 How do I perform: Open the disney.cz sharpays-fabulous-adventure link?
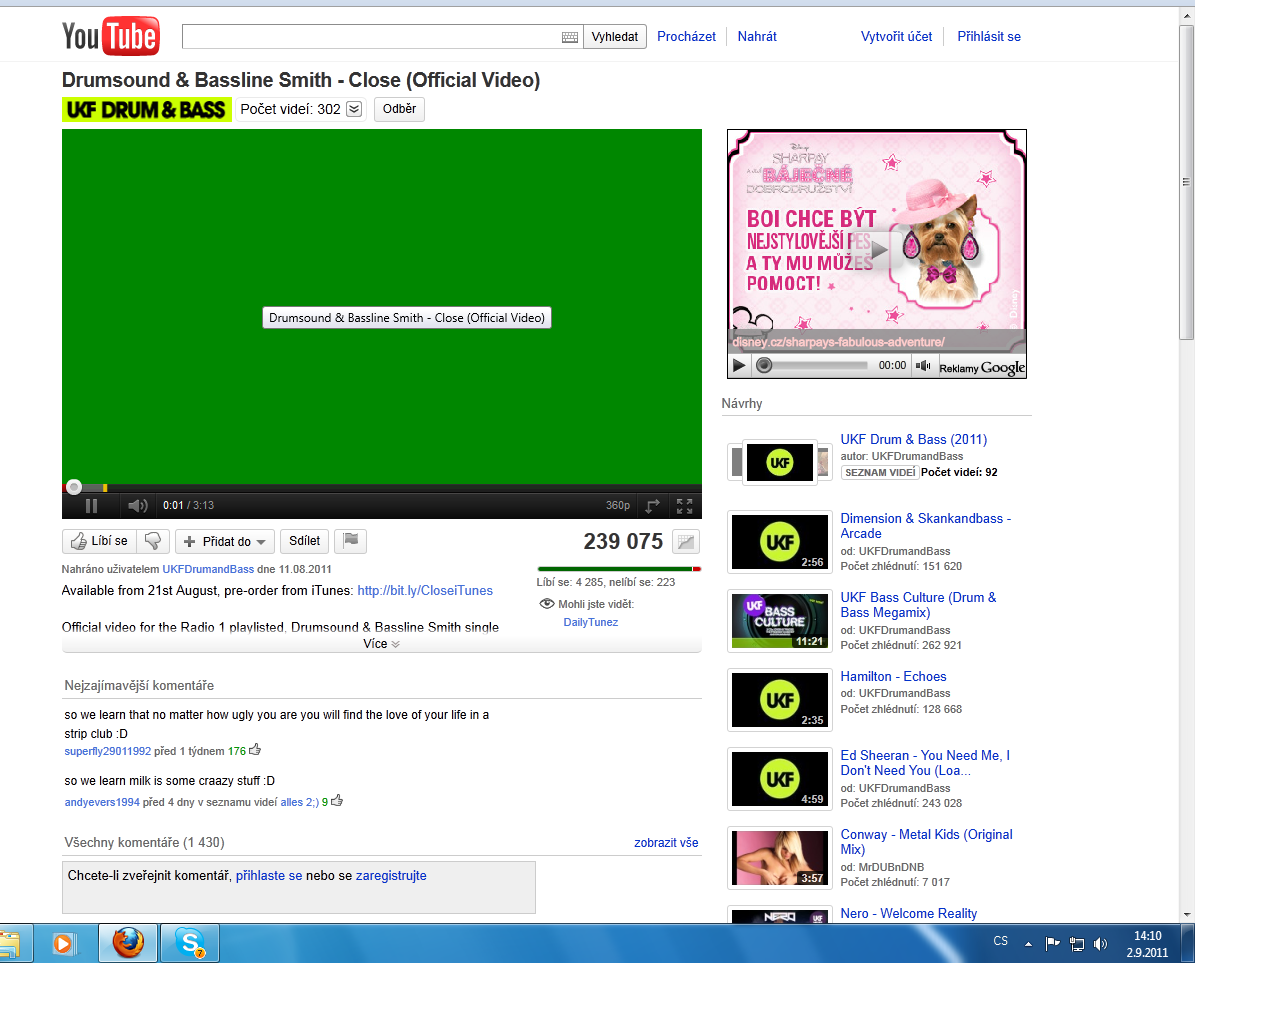[838, 342]
